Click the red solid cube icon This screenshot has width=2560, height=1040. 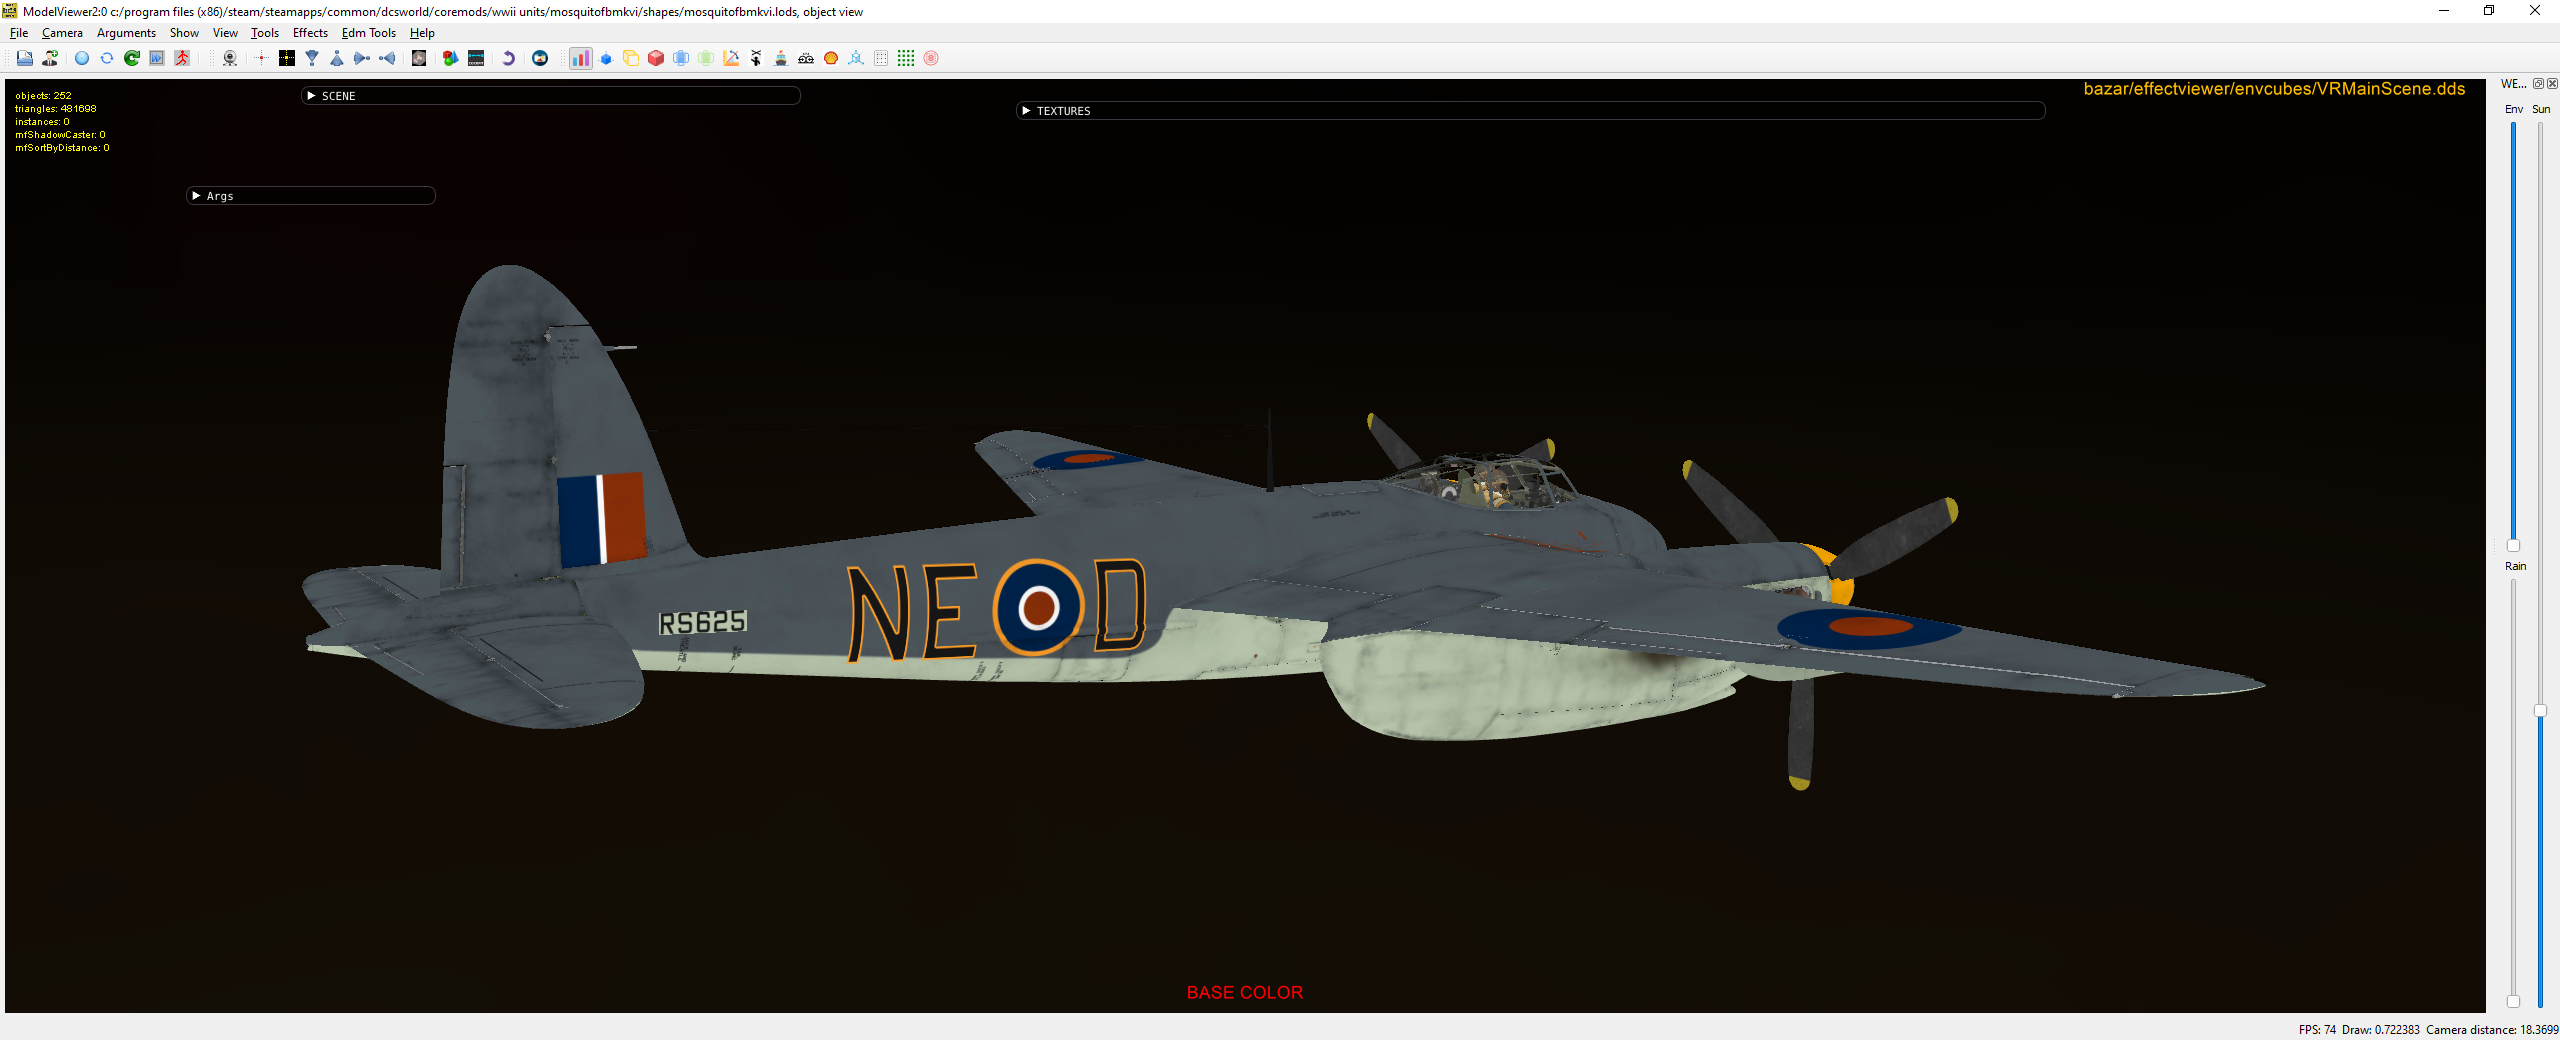[656, 58]
